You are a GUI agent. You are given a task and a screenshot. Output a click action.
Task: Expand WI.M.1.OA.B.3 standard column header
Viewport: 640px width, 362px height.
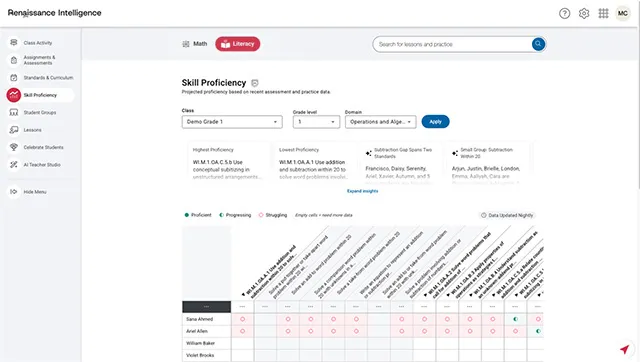click(448, 294)
